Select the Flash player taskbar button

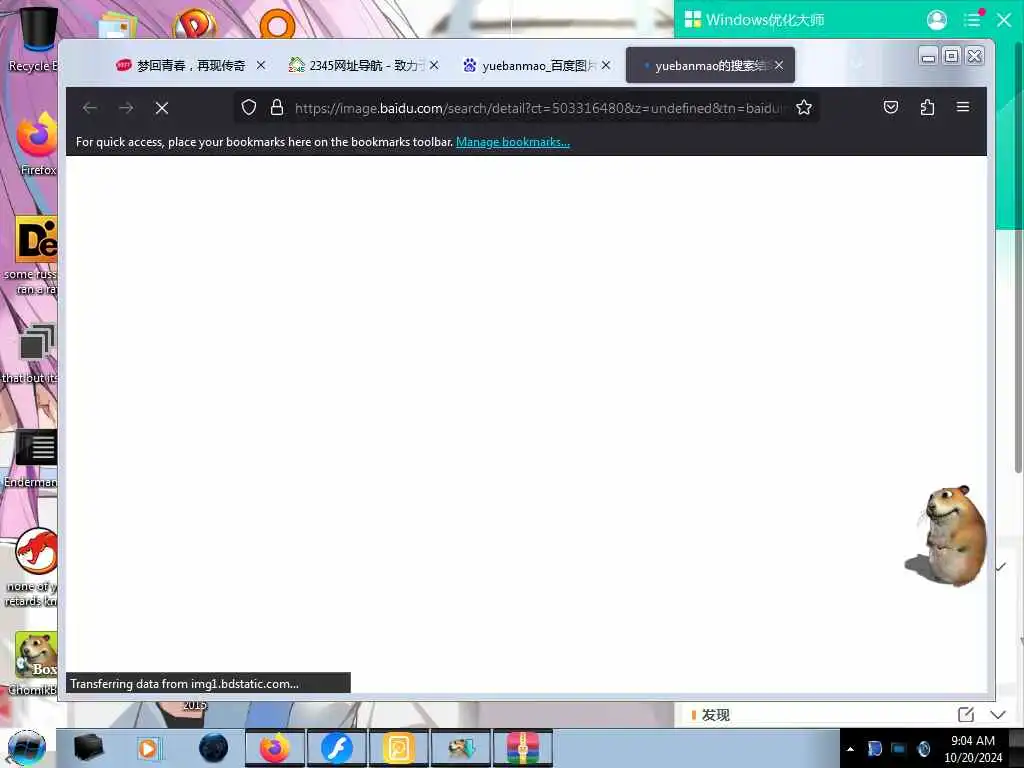click(x=337, y=748)
